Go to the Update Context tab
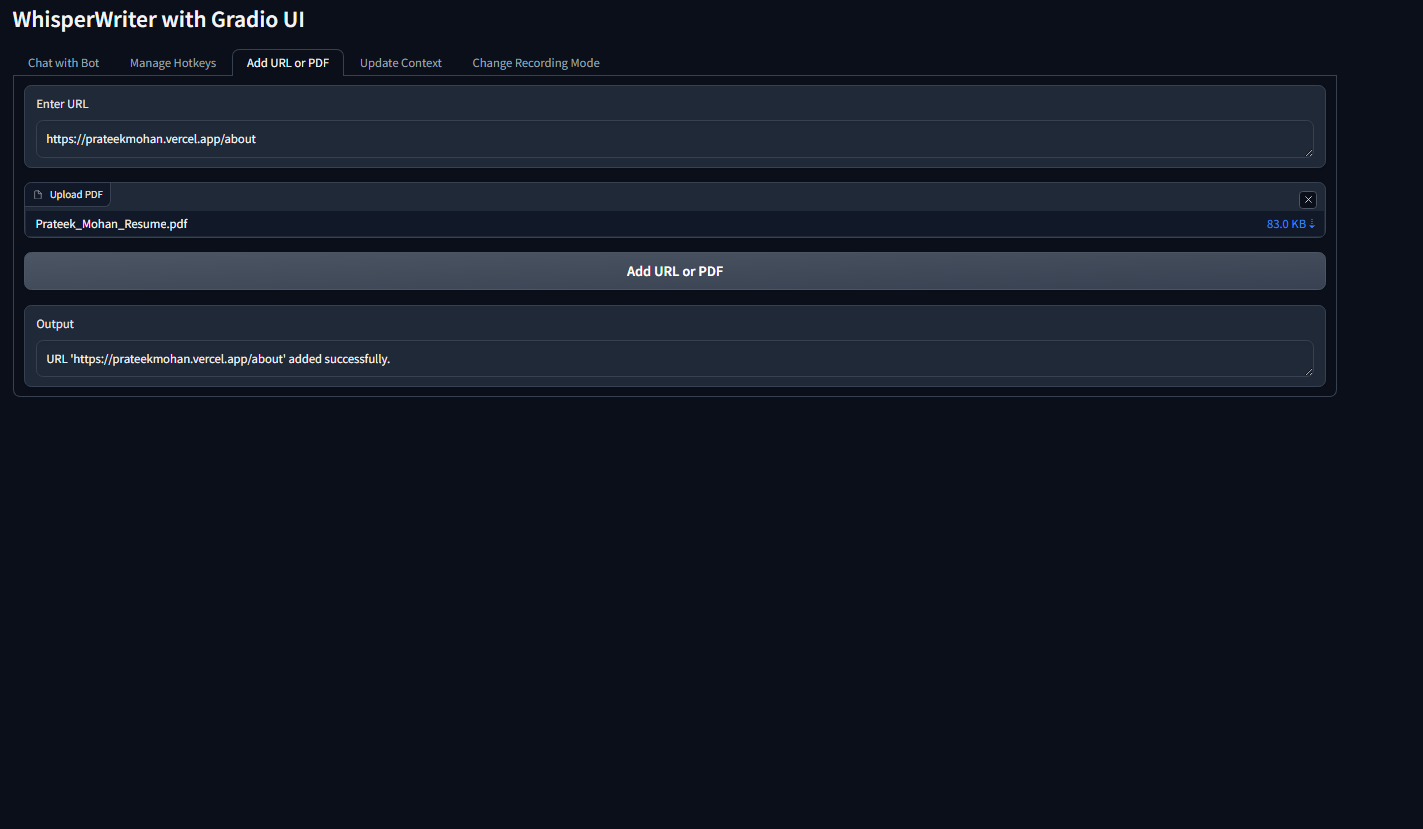The image size is (1423, 829). (401, 63)
